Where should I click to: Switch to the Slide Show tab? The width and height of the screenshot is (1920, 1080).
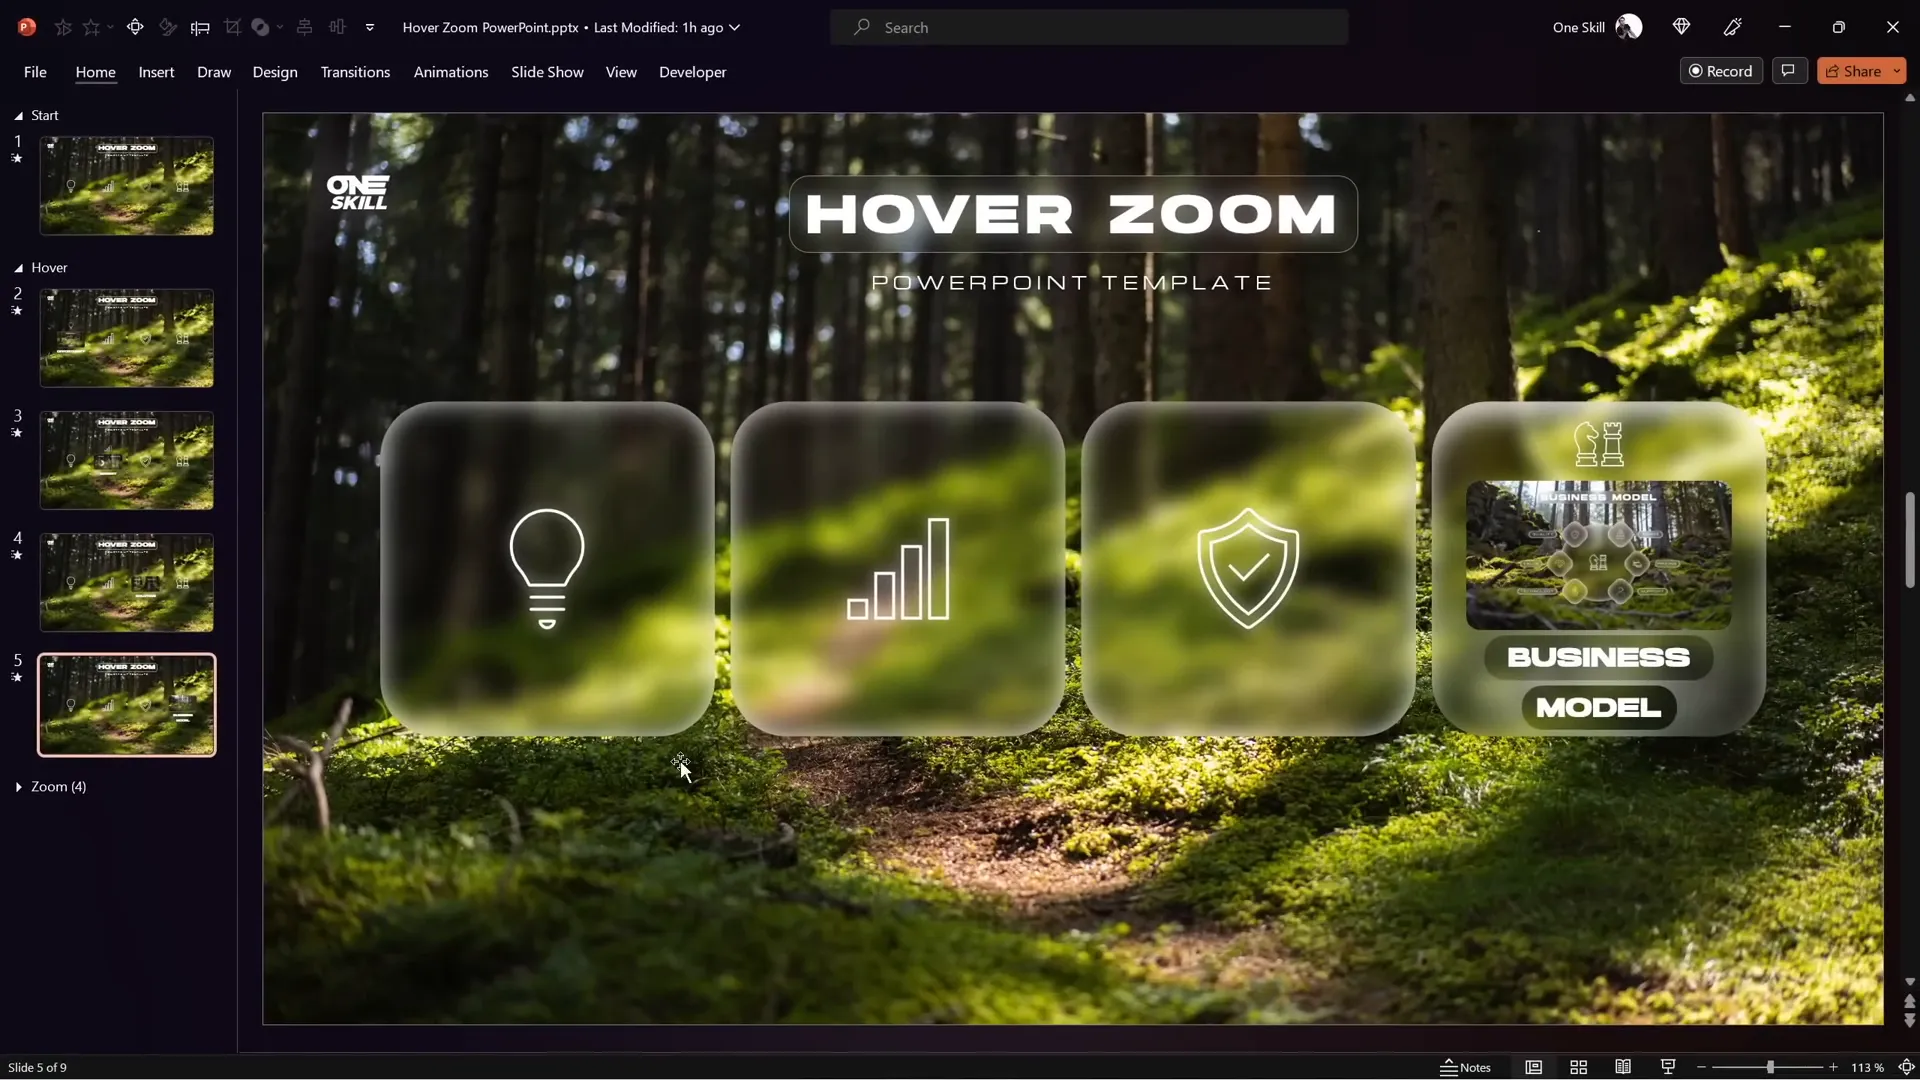(547, 72)
